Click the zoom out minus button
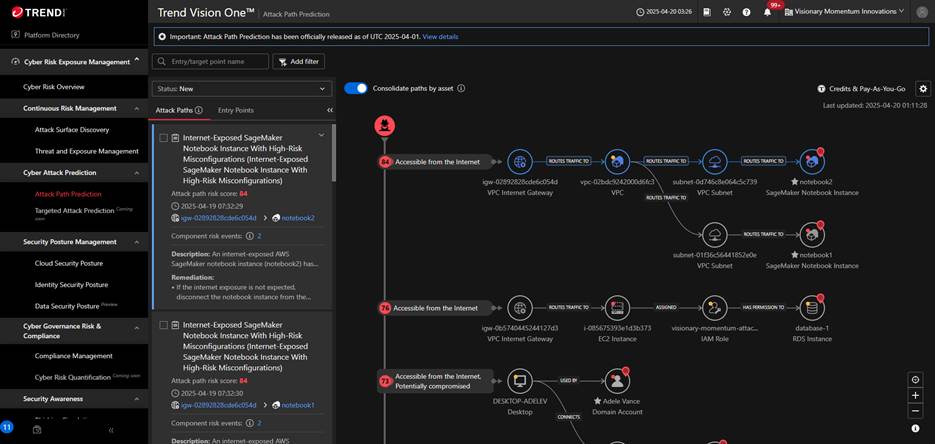This screenshot has width=935, height=444. point(915,411)
